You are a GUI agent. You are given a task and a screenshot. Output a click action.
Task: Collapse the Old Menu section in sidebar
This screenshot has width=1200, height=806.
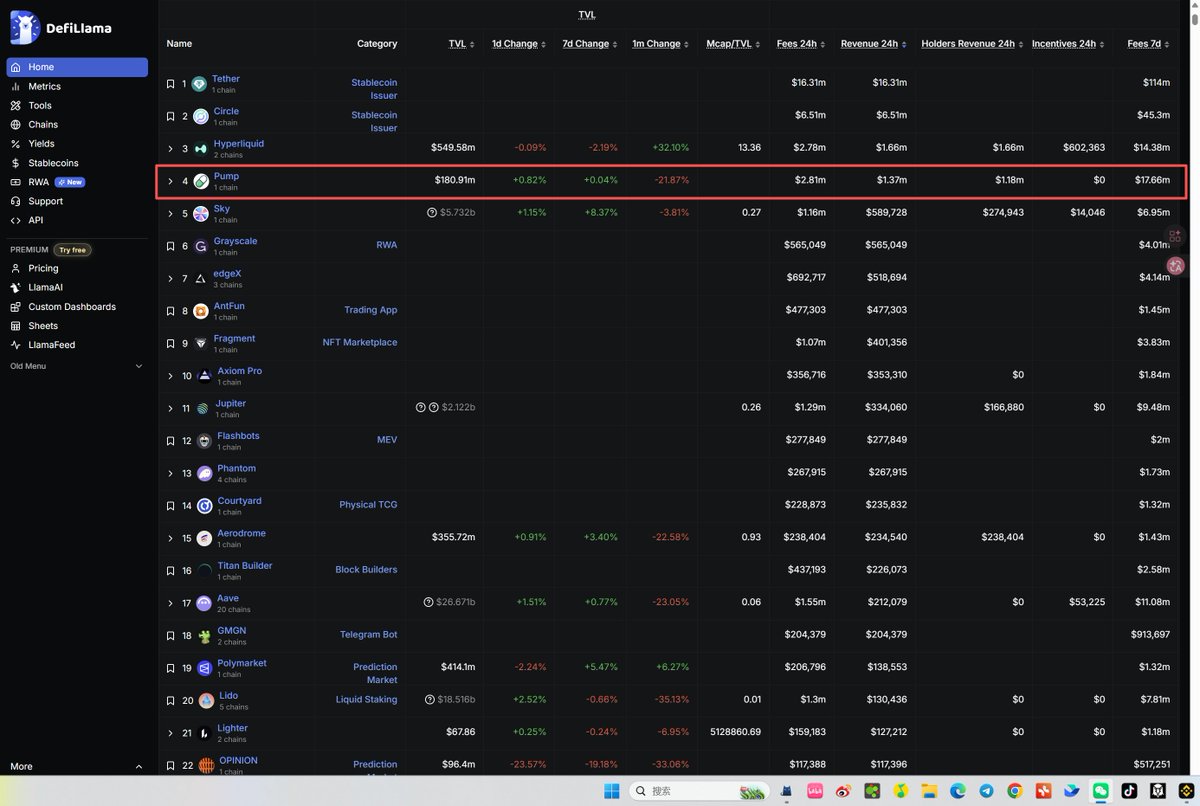[x=77, y=366]
